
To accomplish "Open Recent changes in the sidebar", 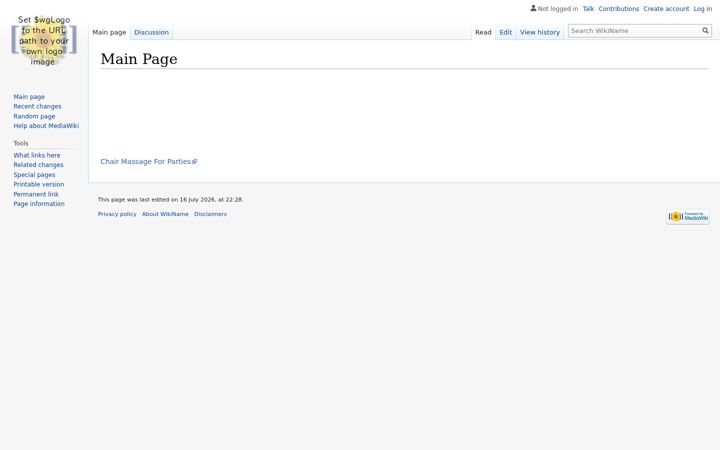I will (x=37, y=107).
